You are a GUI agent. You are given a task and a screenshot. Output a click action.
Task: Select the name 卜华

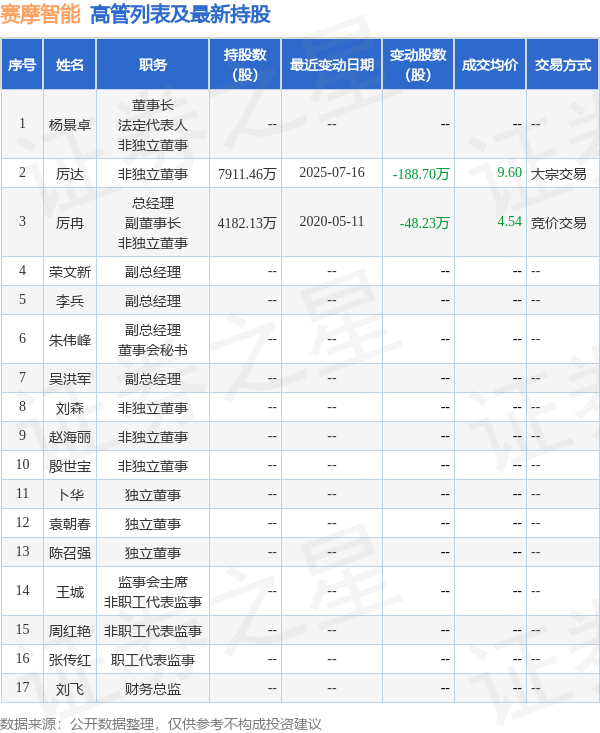click(x=71, y=495)
